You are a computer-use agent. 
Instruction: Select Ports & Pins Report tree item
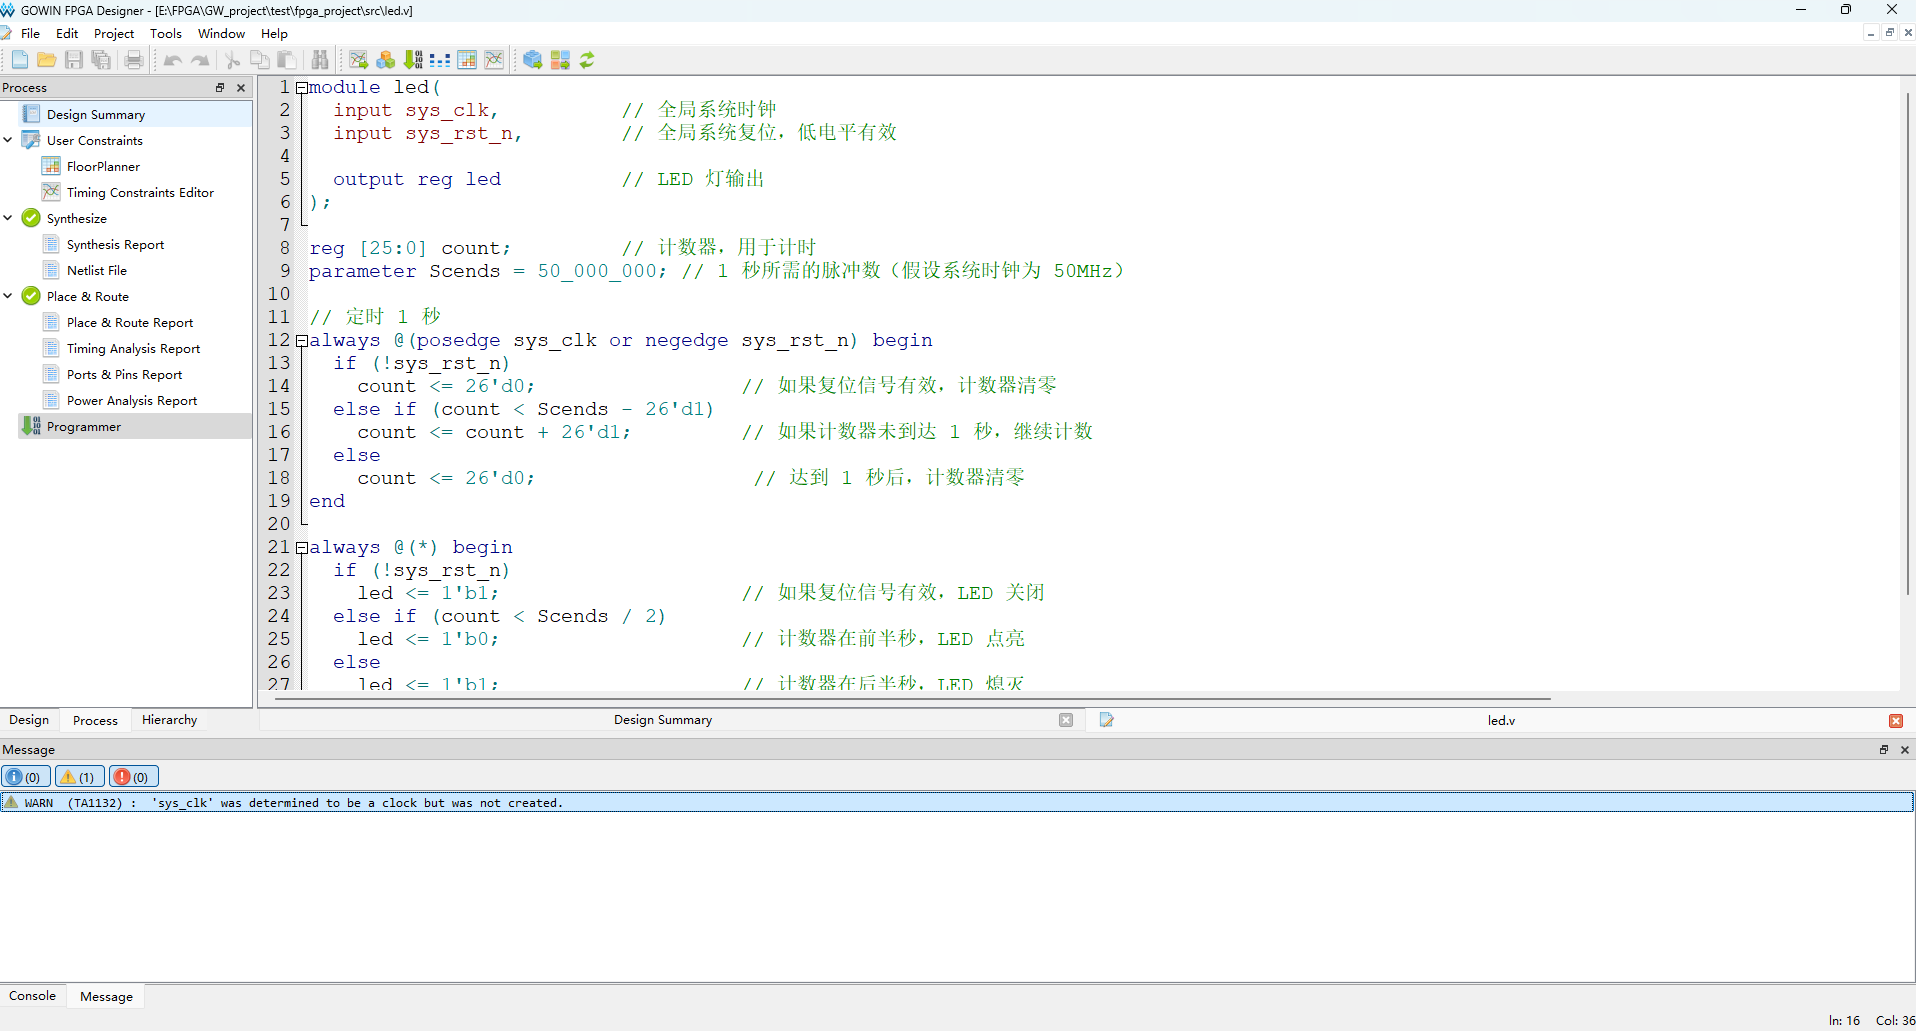[124, 374]
